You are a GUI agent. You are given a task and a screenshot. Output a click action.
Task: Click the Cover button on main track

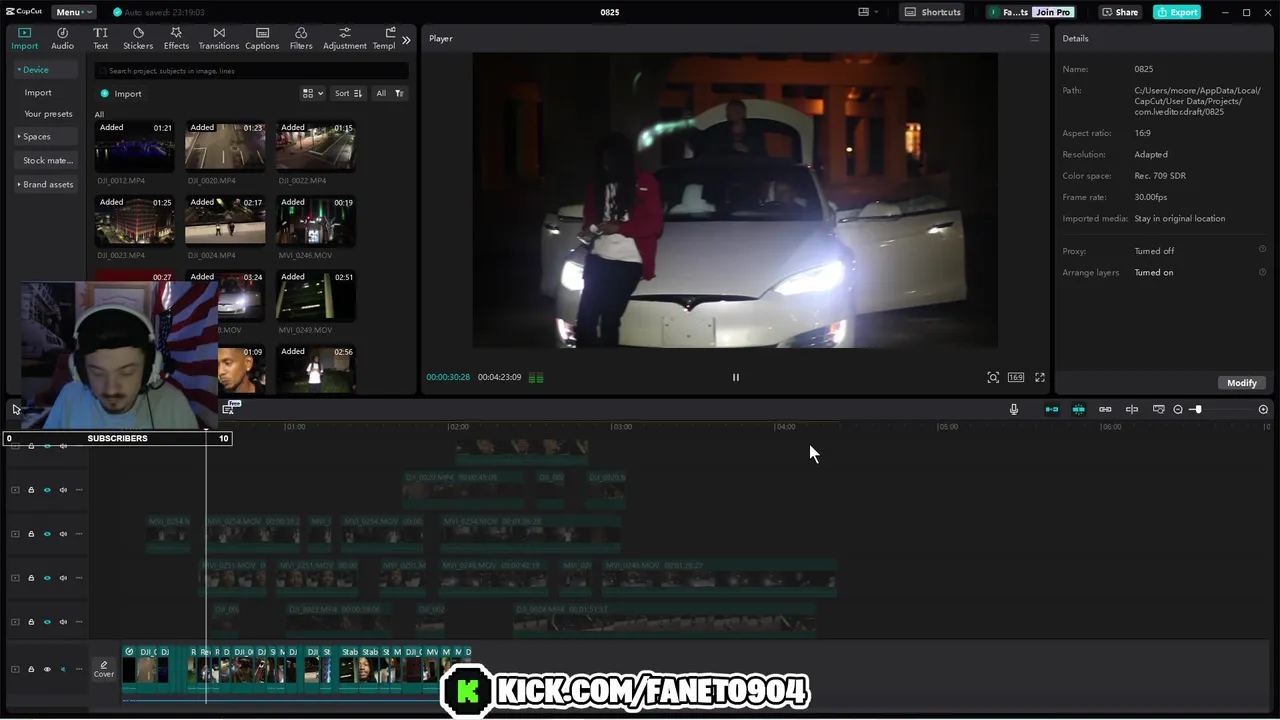tap(104, 669)
